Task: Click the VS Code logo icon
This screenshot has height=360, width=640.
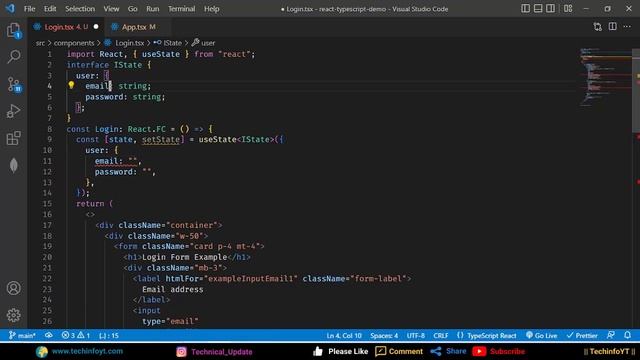Action: pyautogui.click(x=10, y=8)
